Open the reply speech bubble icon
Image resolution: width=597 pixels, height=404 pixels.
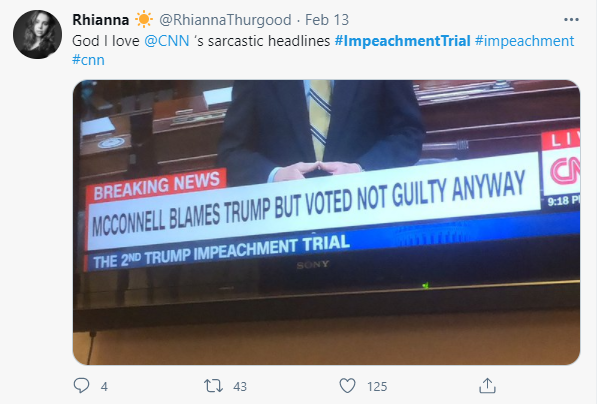81,386
